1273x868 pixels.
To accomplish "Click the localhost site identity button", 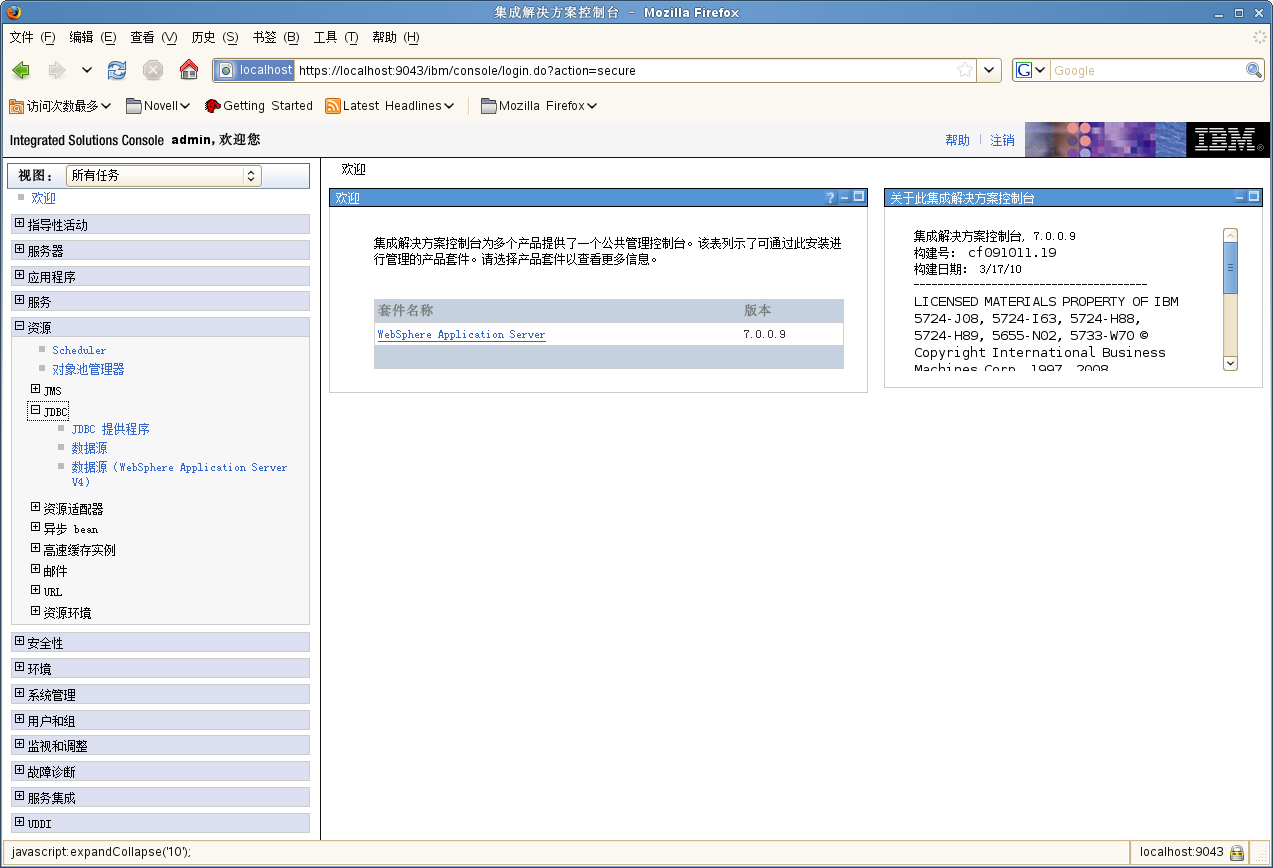I will pos(255,70).
